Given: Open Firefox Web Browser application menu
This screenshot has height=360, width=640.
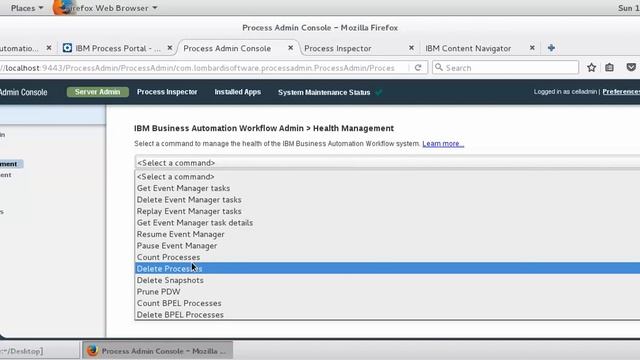Looking at the screenshot, I should (x=111, y=8).
